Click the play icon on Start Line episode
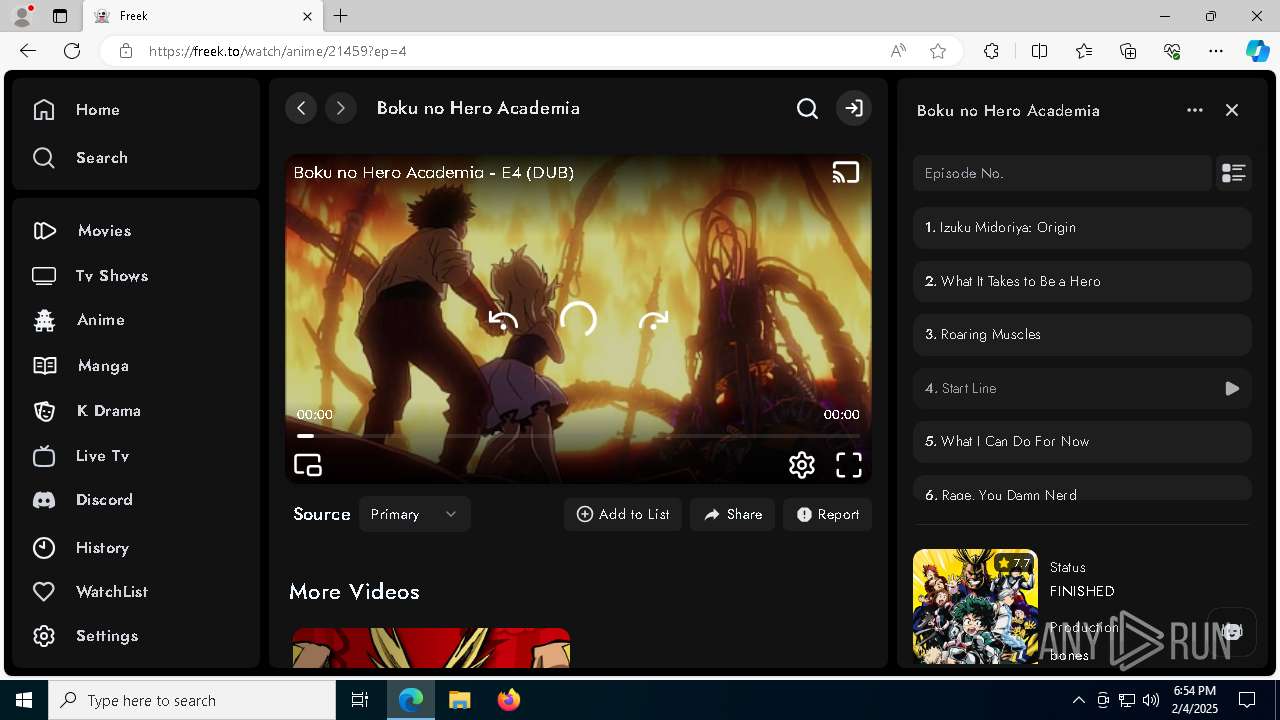Screen dimensions: 1280x720 click(1232, 388)
